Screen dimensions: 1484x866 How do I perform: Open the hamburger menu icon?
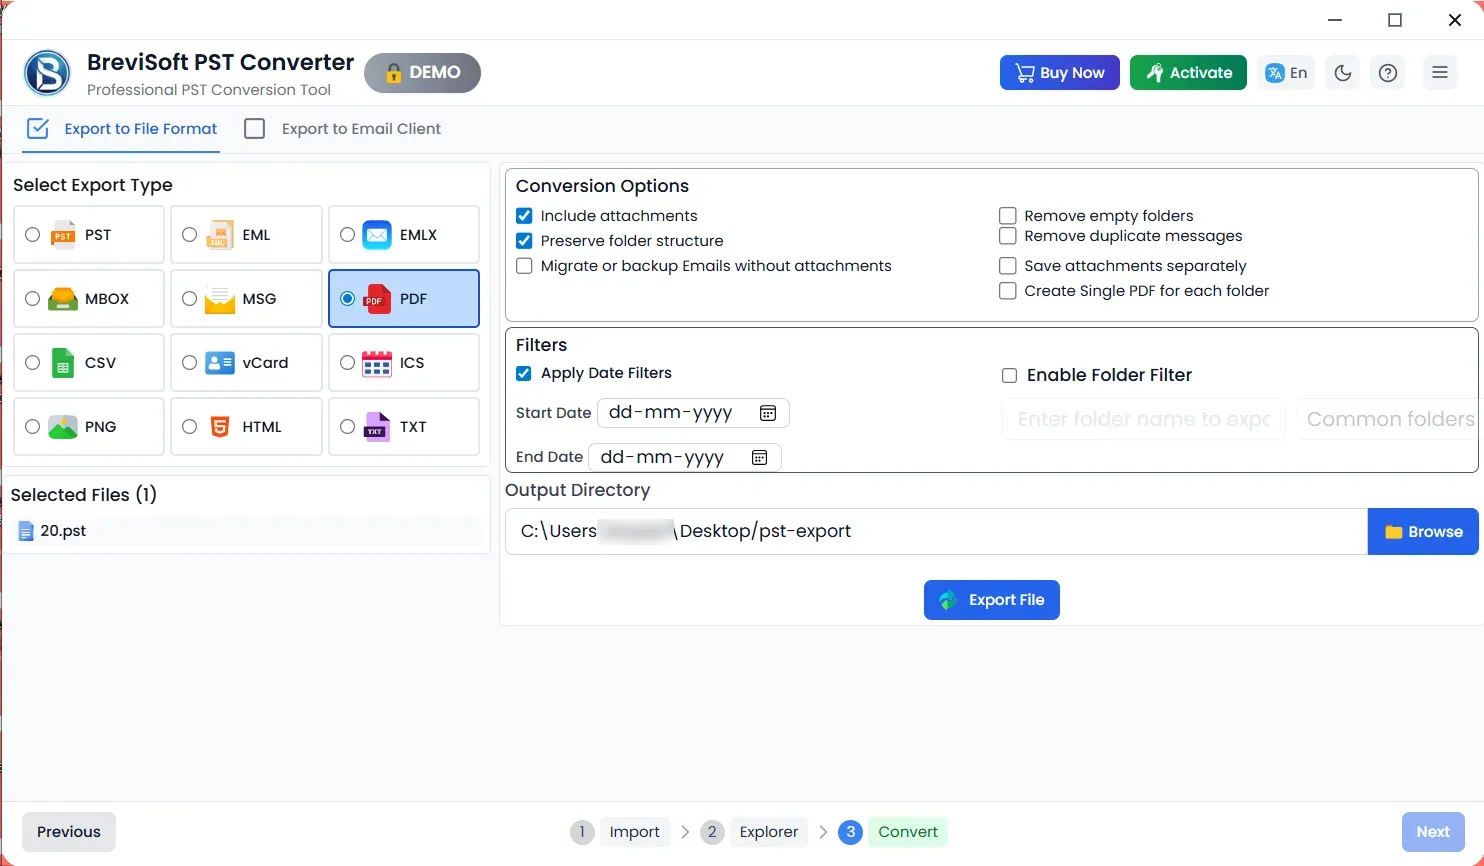point(1439,73)
